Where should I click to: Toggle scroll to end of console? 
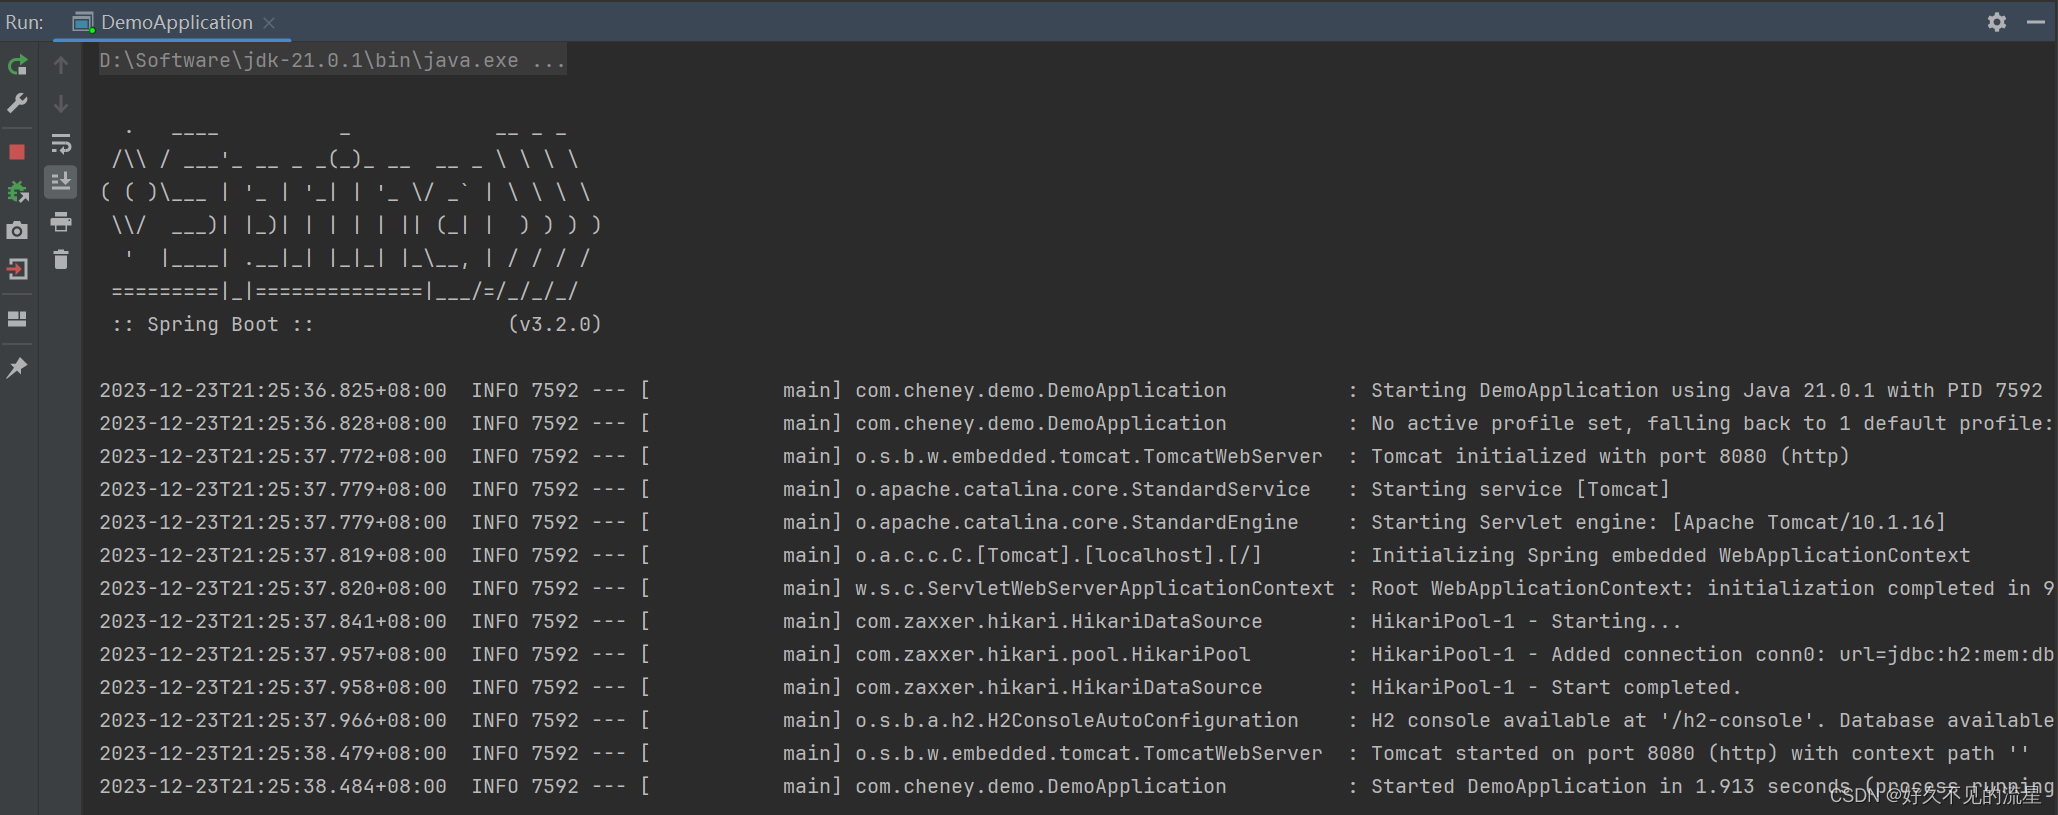point(61,182)
